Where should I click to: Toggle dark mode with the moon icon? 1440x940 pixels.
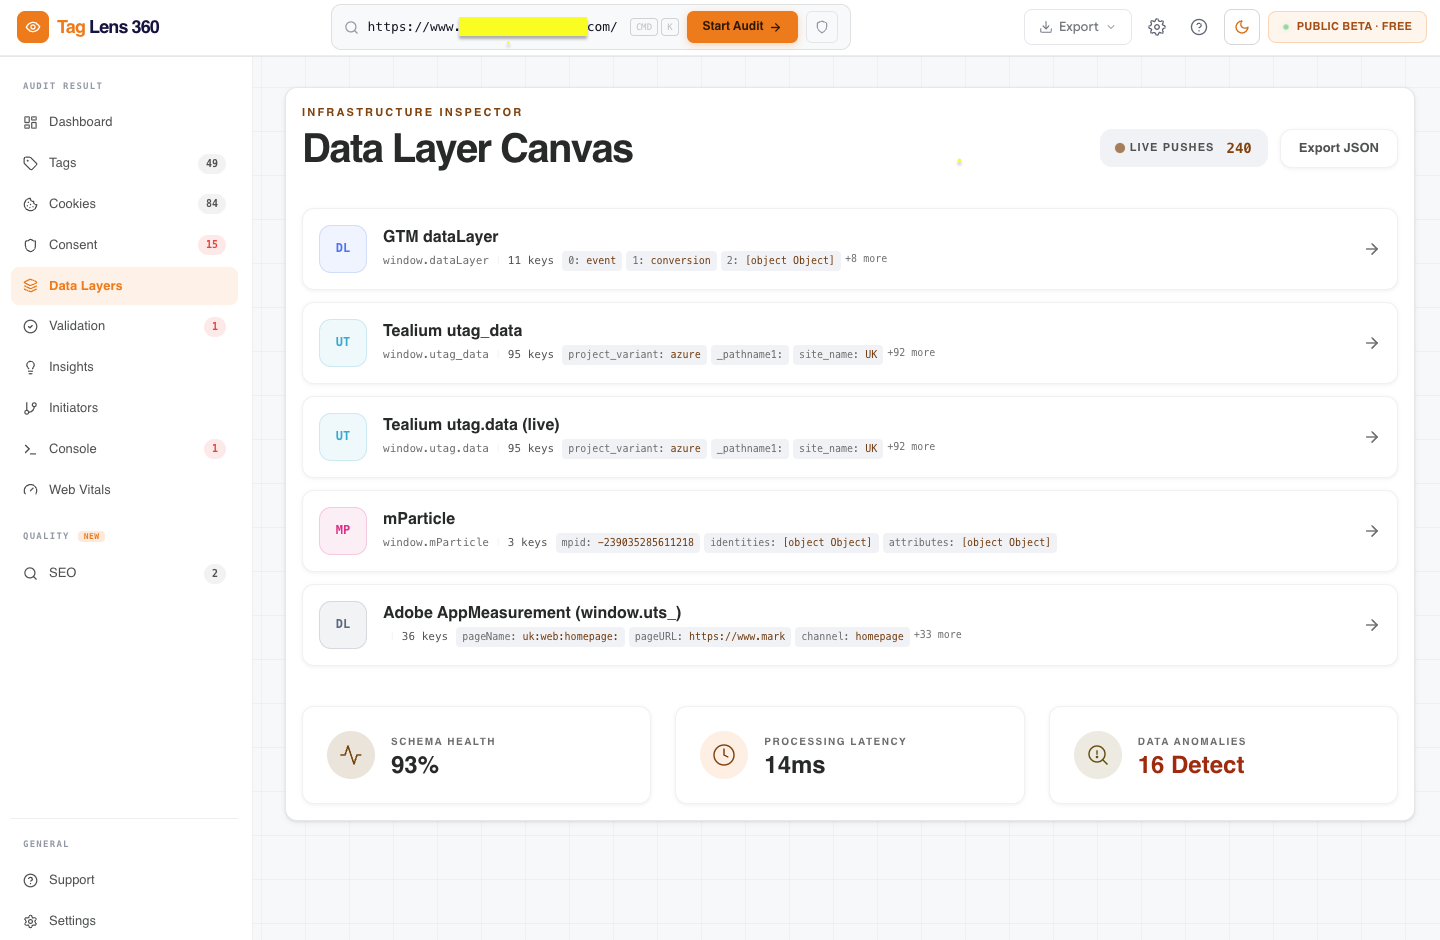[x=1242, y=27]
